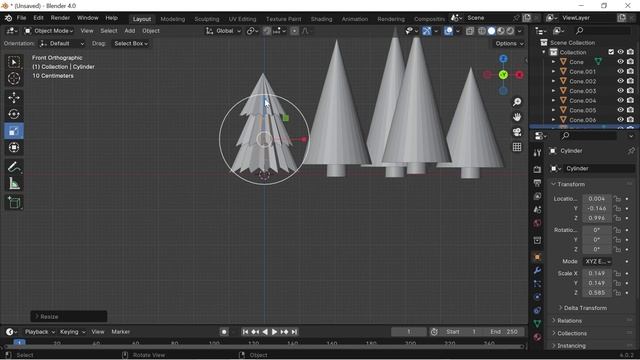The width and height of the screenshot is (640, 360).
Task: Click the green Y axis gizmo
Action: pyautogui.click(x=503, y=75)
